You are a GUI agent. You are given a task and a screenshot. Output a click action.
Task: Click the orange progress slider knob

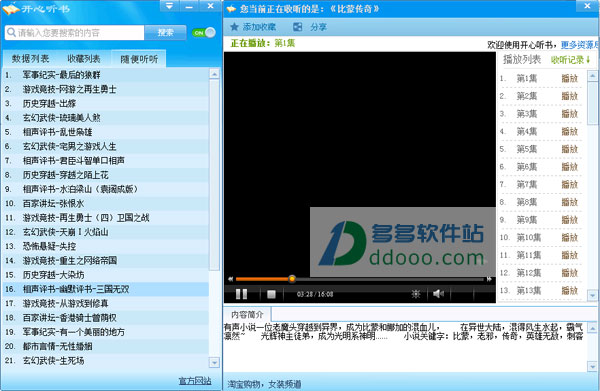click(292, 279)
